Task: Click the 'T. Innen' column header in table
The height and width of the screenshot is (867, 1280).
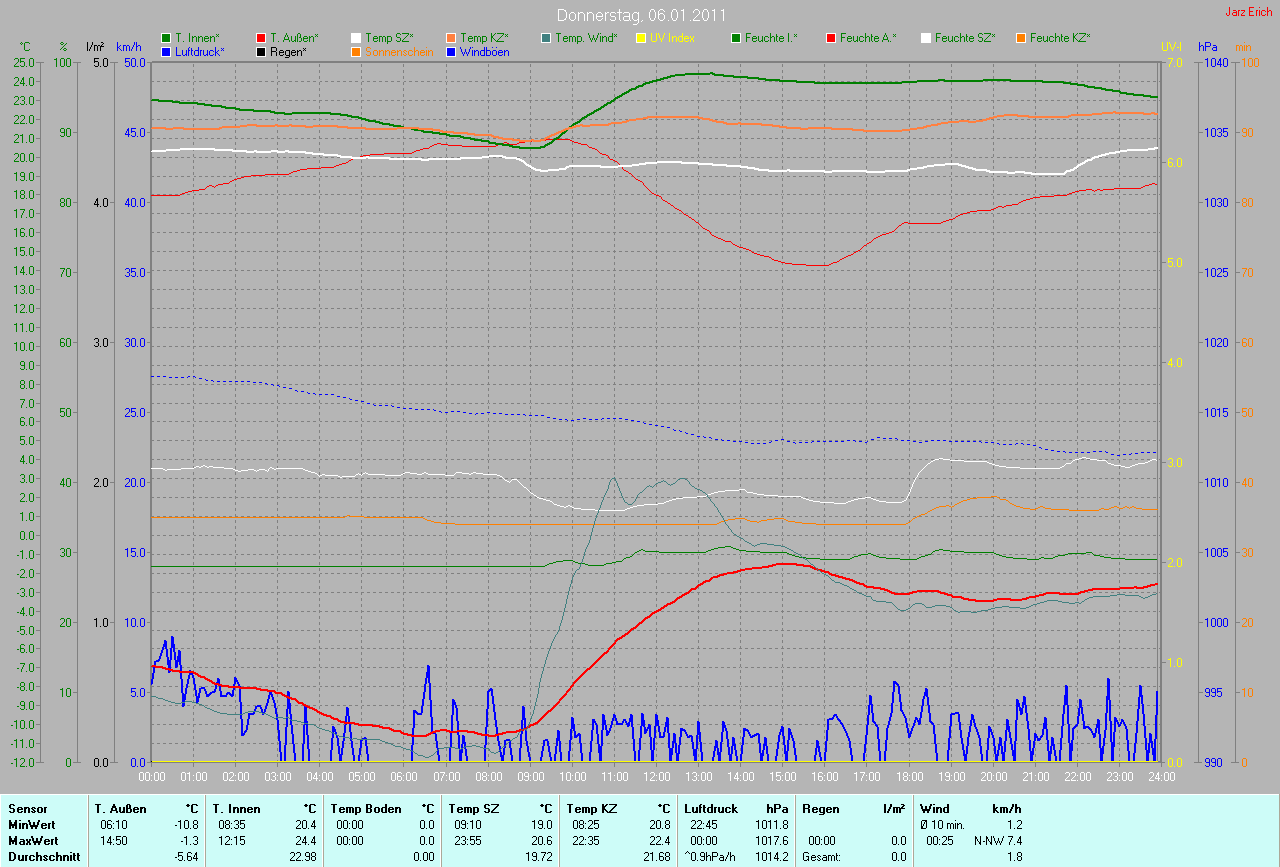Action: (237, 809)
